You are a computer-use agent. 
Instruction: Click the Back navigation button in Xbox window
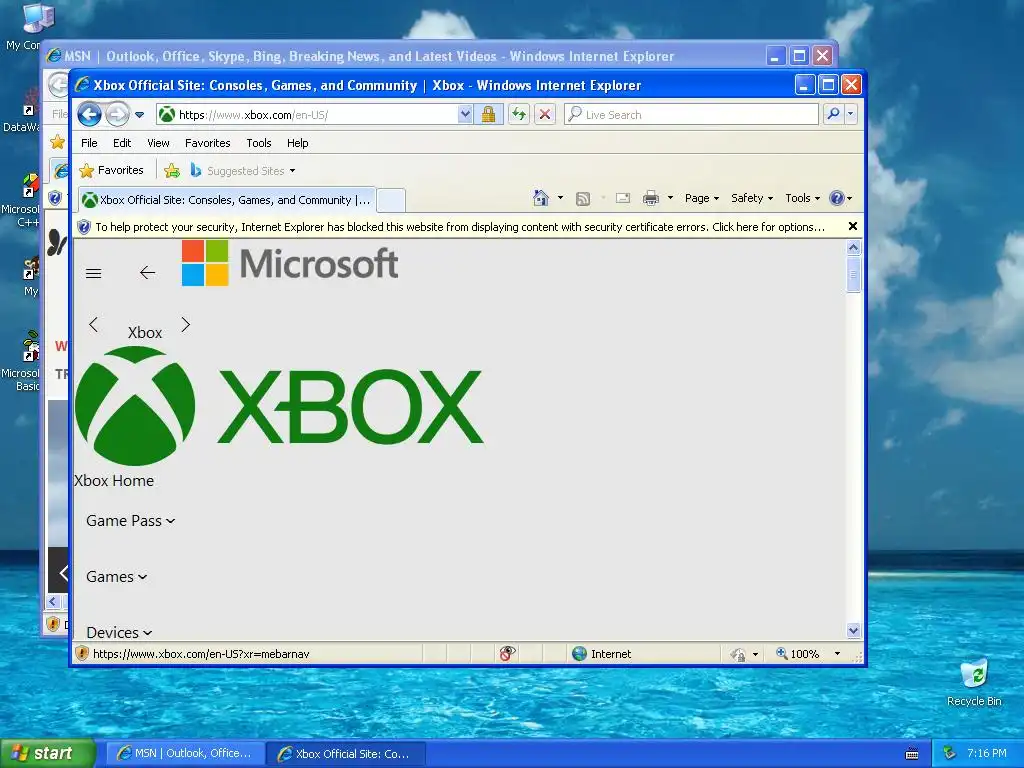tap(89, 115)
